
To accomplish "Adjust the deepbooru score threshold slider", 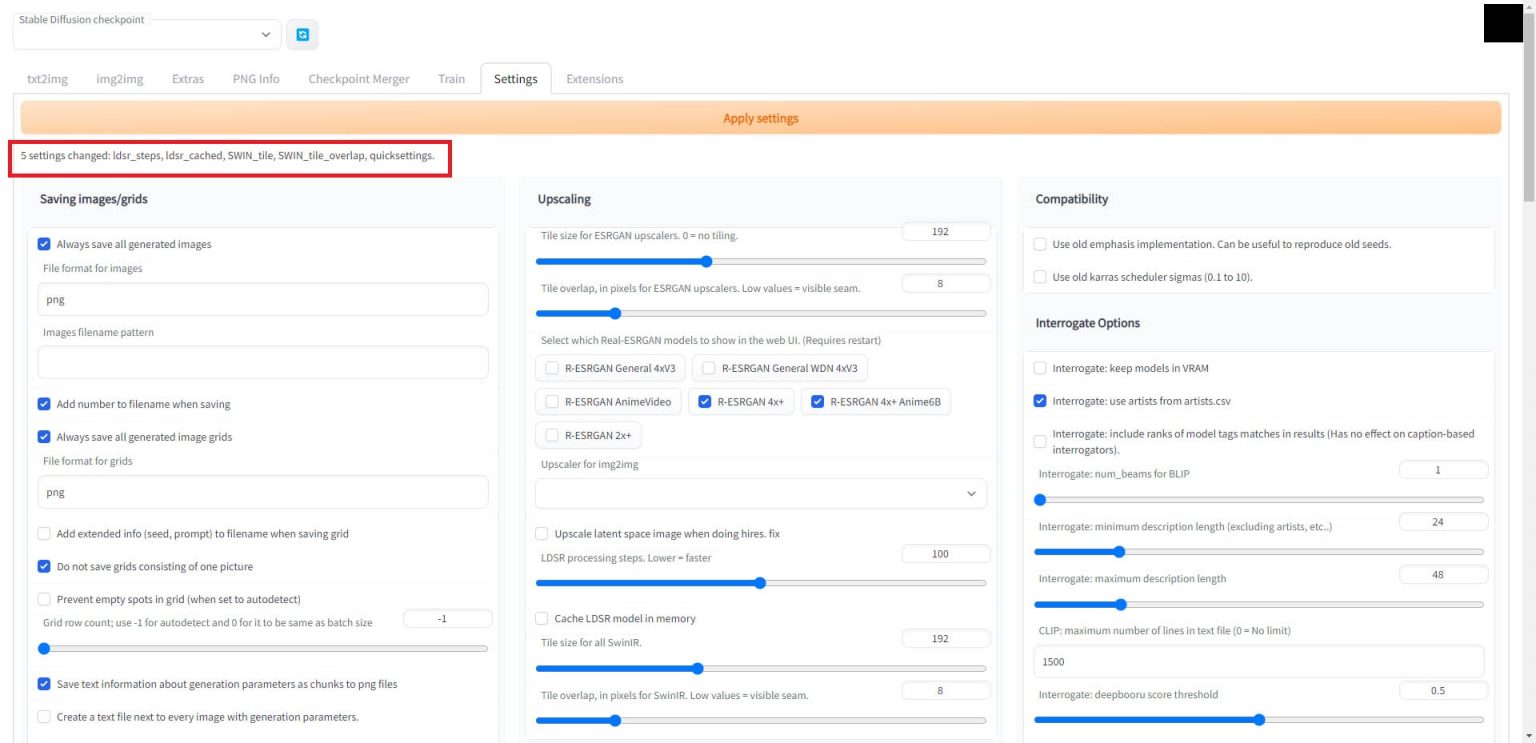I will pos(1258,719).
